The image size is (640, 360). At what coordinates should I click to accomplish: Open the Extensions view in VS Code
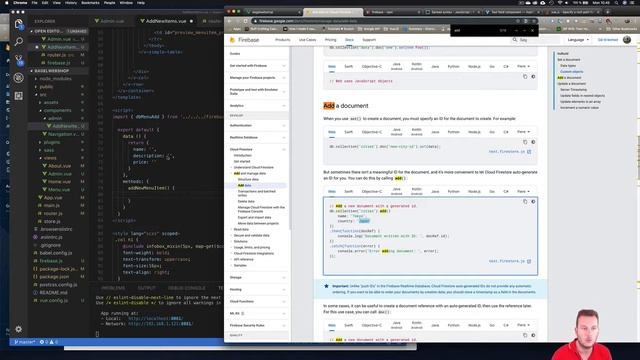(18, 96)
